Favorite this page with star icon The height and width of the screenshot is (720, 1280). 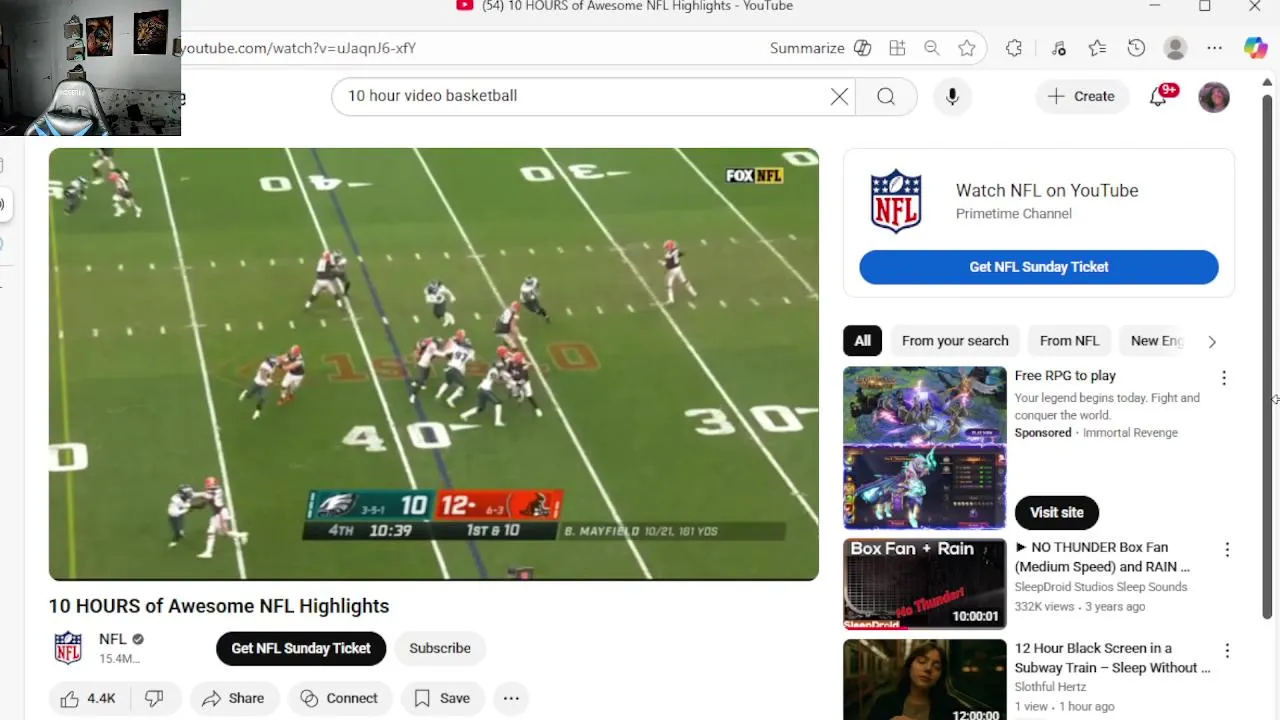coord(966,48)
